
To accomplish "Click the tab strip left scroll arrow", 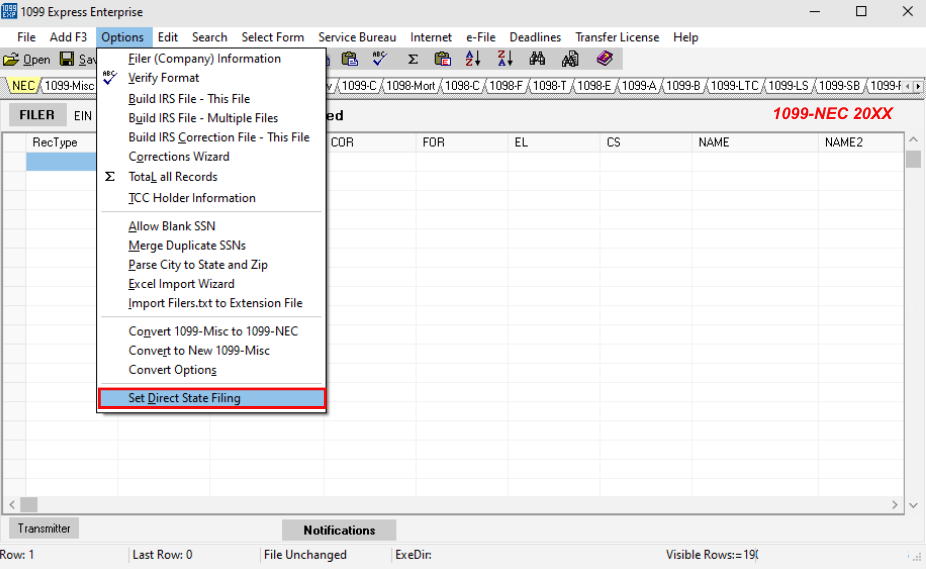I will [x=908, y=86].
